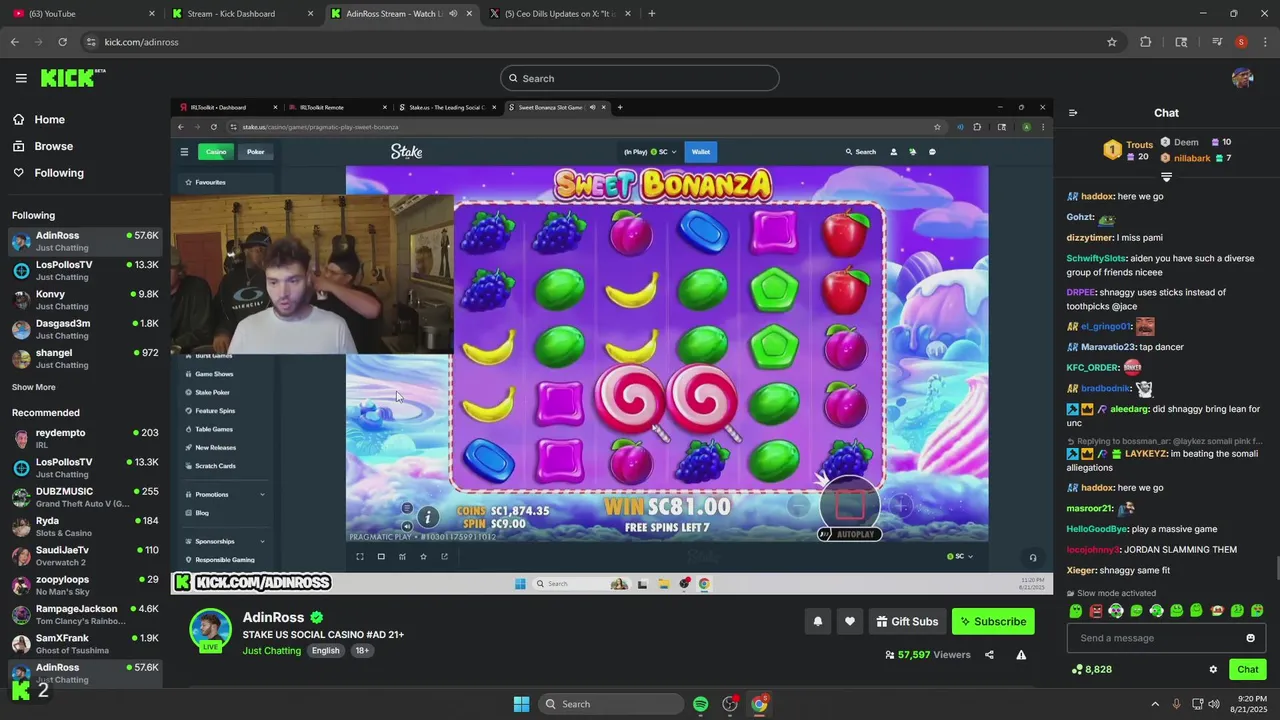Click the 18+ tag

click(362, 651)
